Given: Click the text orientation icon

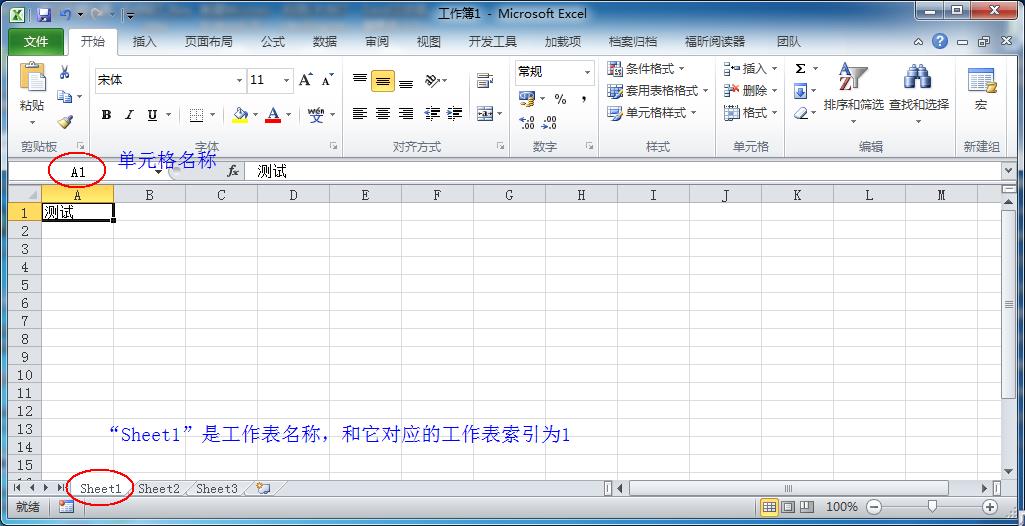Looking at the screenshot, I should pos(432,81).
